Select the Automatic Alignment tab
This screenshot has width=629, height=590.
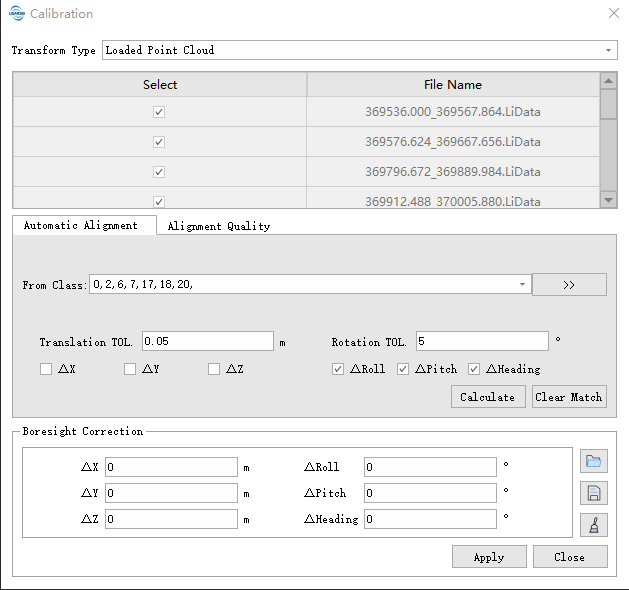click(81, 225)
